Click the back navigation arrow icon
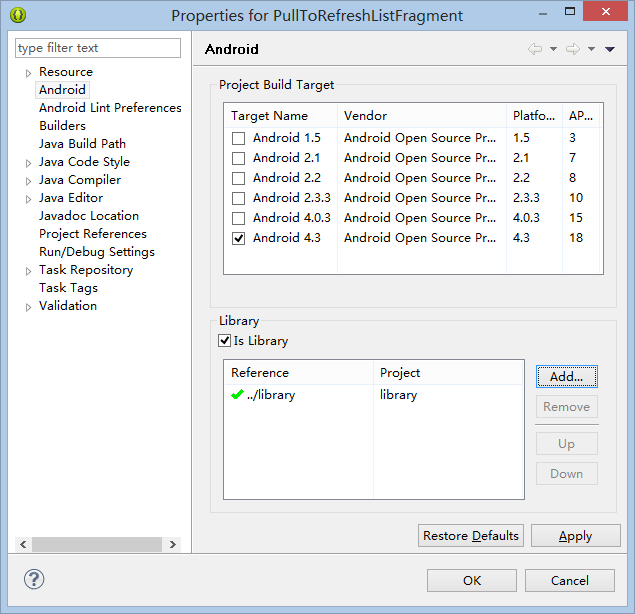This screenshot has width=635, height=614. point(535,49)
